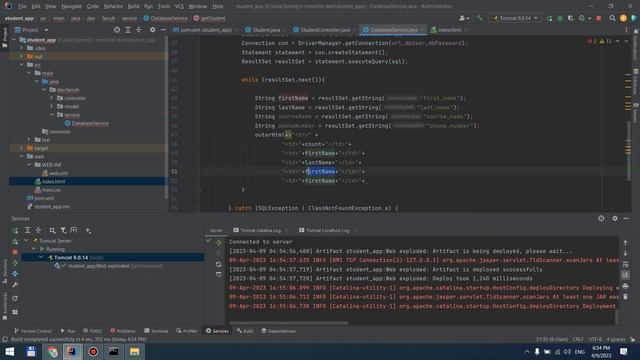The height and width of the screenshot is (360, 640).
Task: Click the DatabaseService breadcrumb in navigation bar
Action: coord(165,18)
